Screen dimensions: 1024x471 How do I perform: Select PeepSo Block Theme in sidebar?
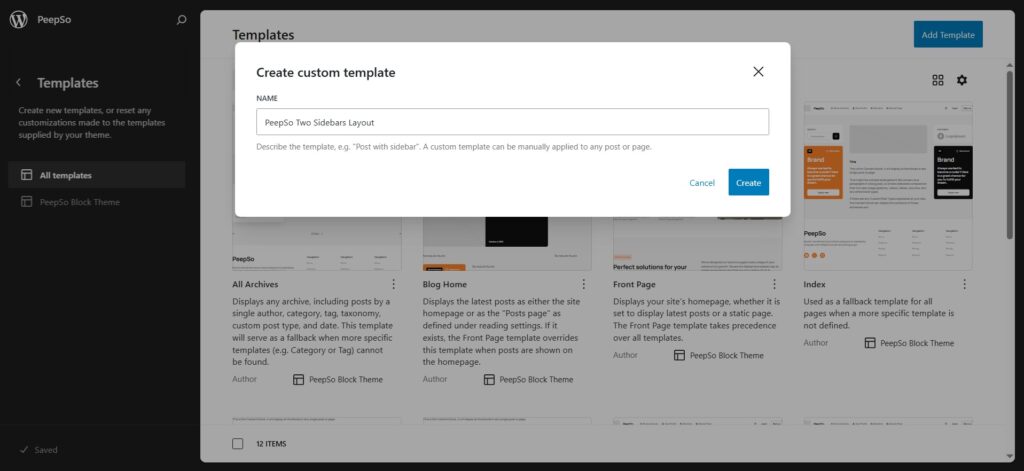point(79,202)
